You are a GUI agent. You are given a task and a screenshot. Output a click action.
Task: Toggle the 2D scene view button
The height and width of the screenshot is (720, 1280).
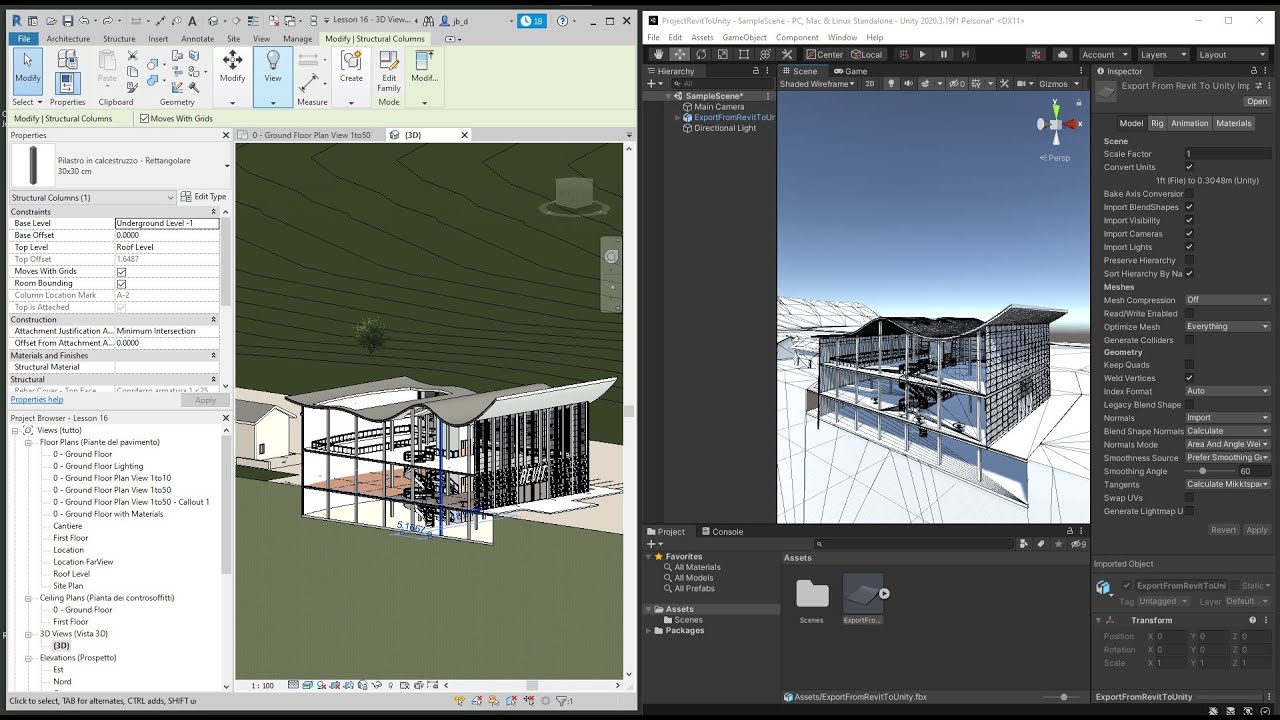(869, 84)
